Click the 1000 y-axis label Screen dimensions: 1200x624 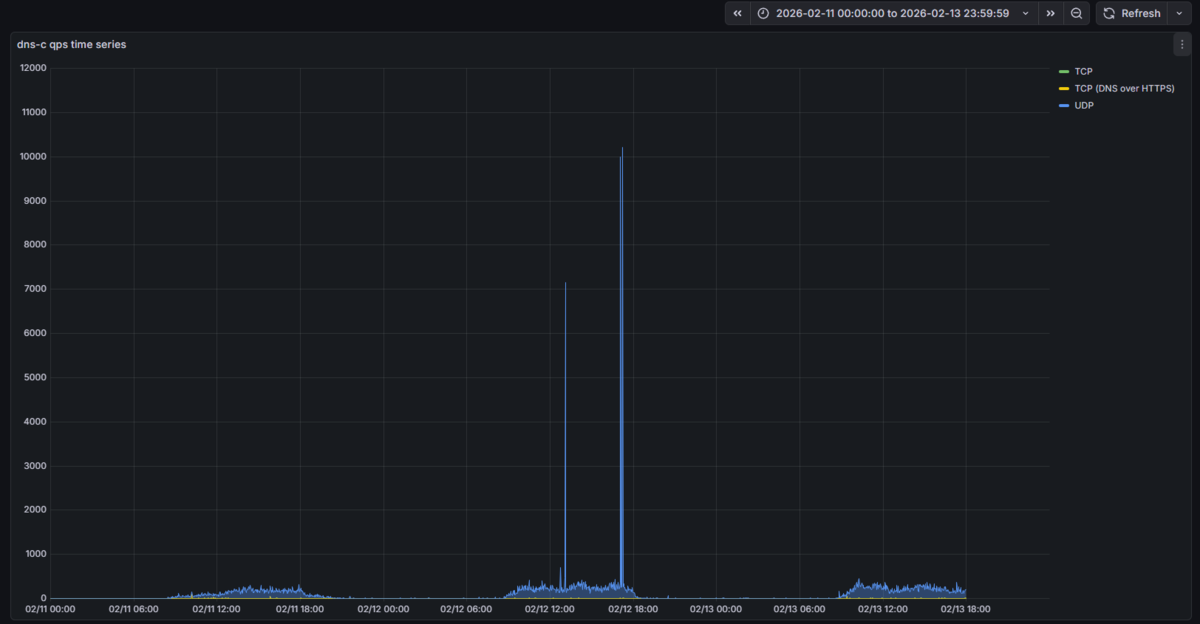(x=37, y=554)
